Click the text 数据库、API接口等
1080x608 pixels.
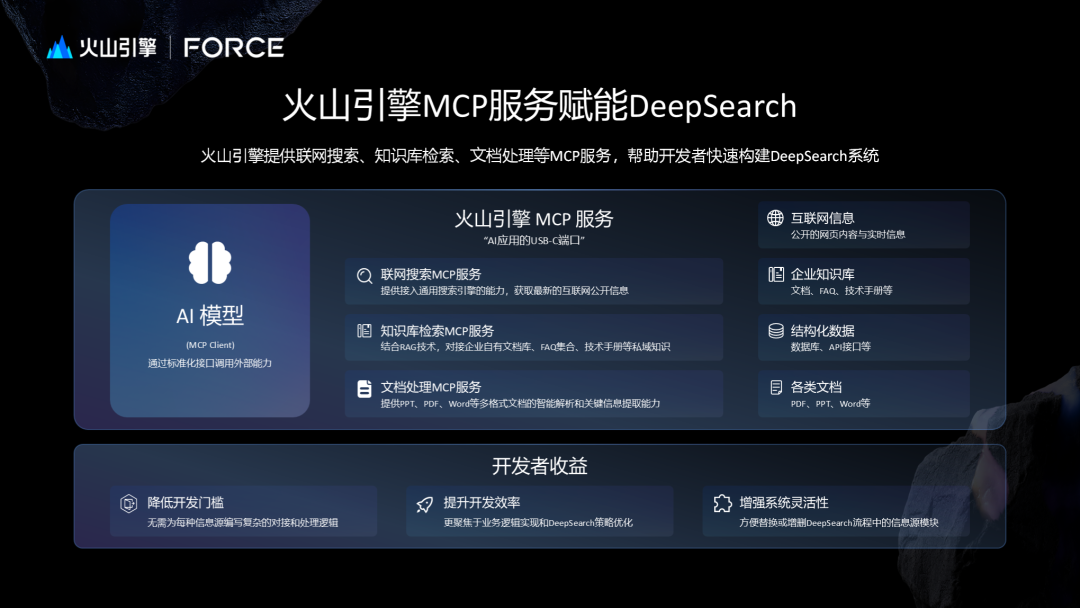[x=831, y=347]
